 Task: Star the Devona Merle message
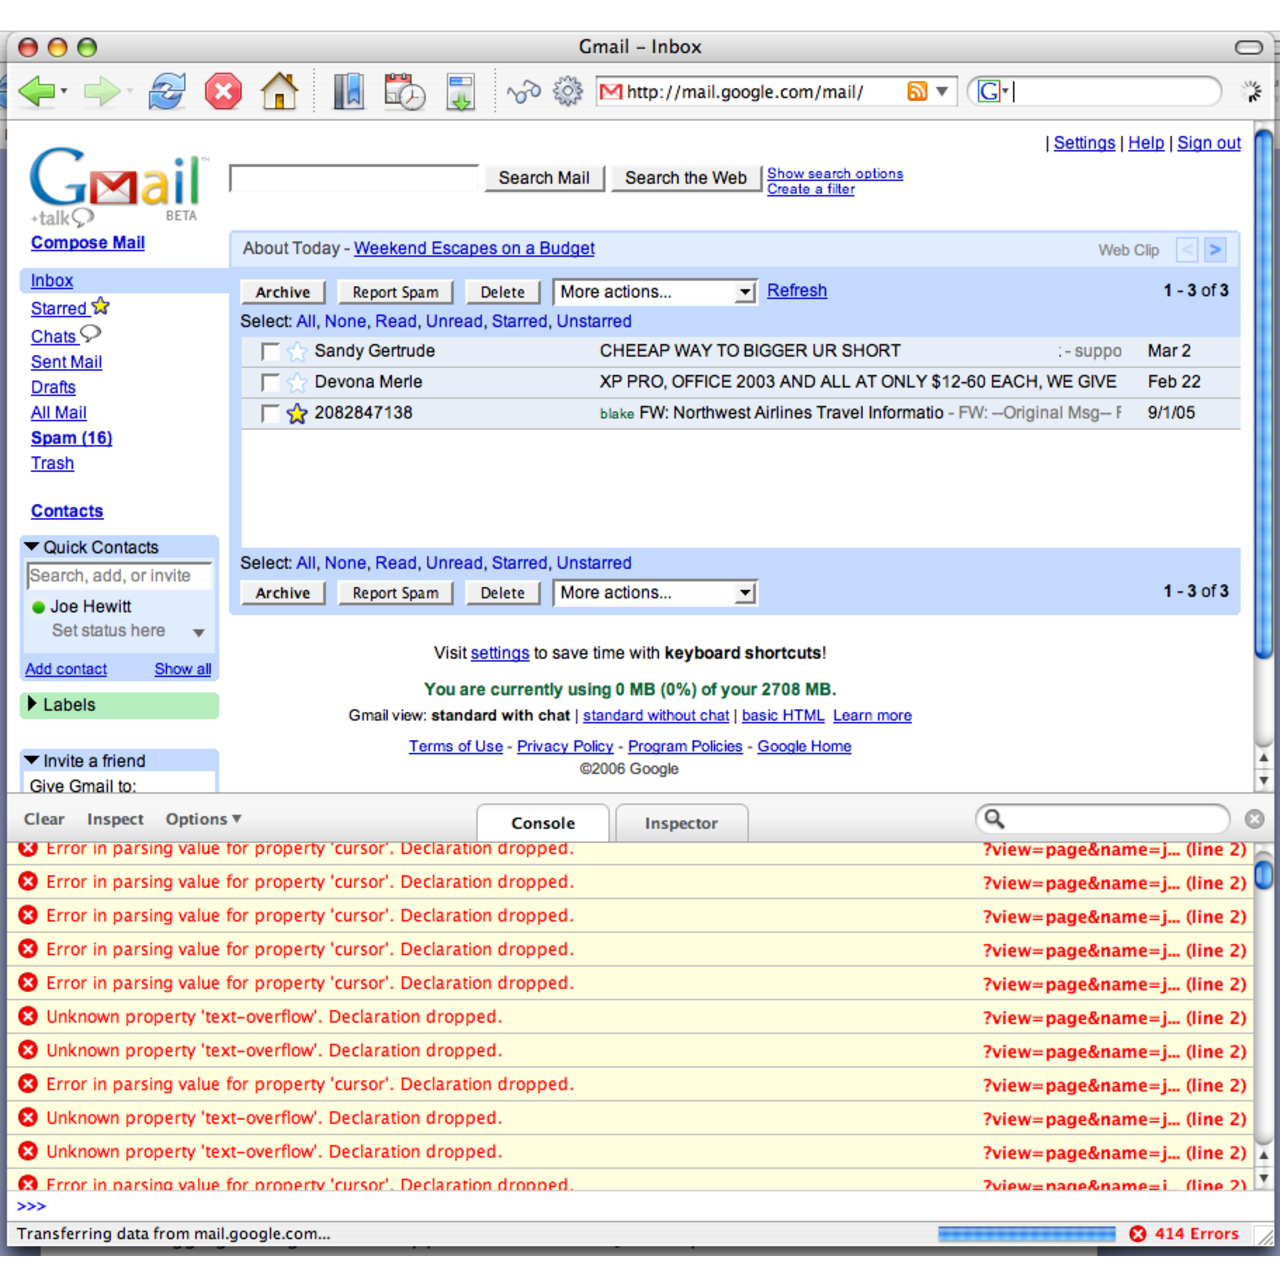[297, 383]
